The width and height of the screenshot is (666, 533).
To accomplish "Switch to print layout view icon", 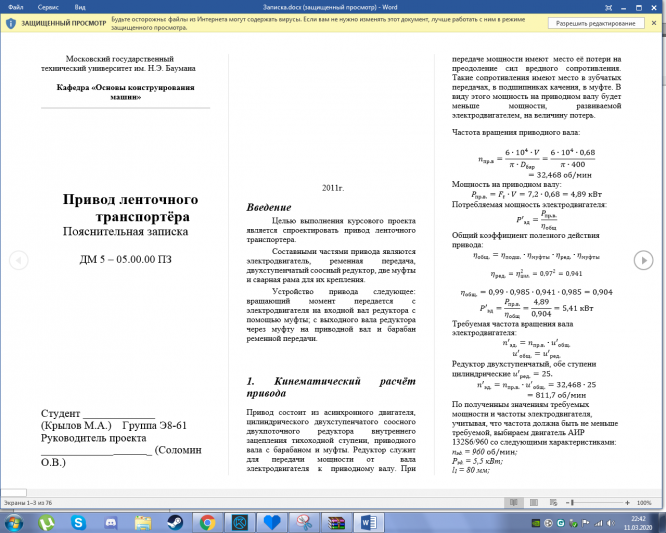I will click(x=534, y=502).
